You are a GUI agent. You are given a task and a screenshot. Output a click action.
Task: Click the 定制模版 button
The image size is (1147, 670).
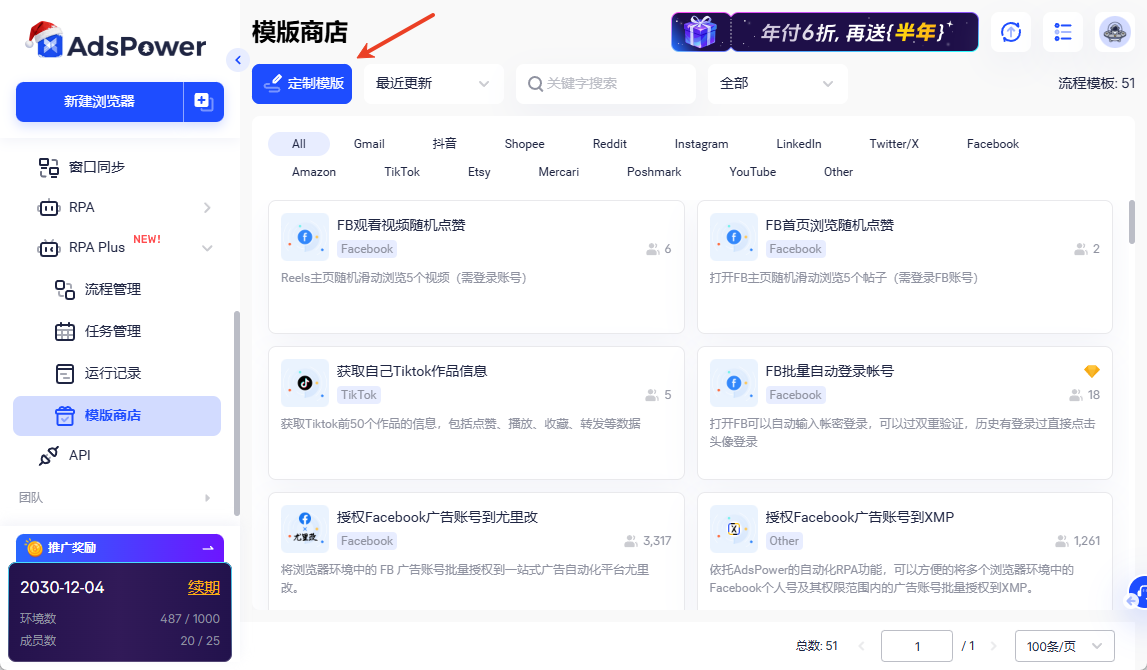pos(301,84)
